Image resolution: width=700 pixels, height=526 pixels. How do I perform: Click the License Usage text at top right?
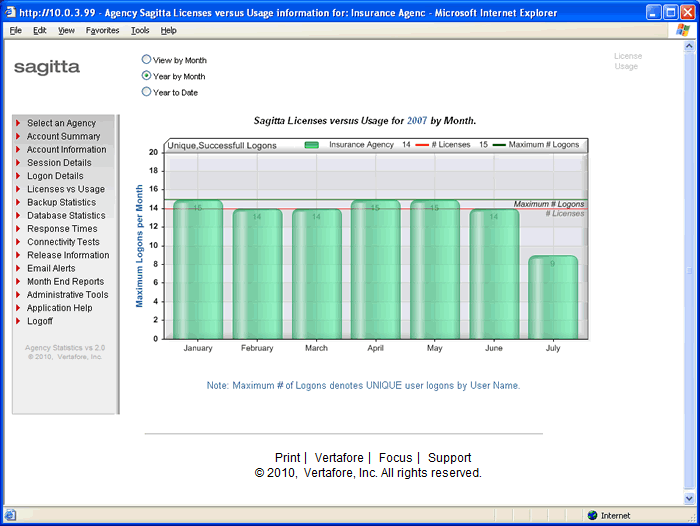(x=627, y=61)
